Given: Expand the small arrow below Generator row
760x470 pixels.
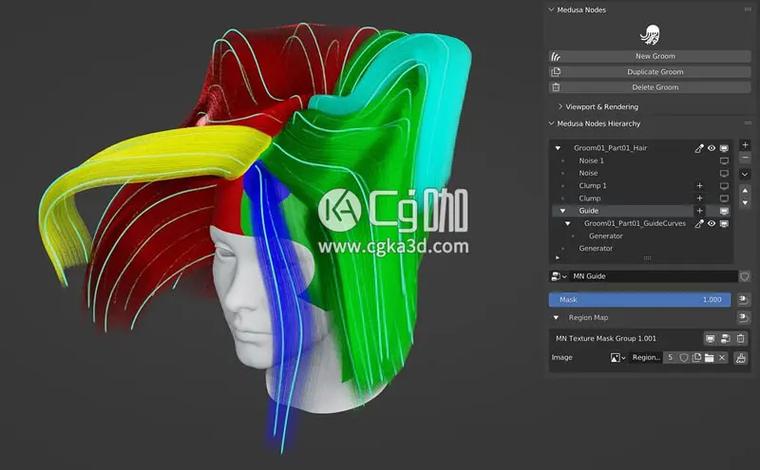Looking at the screenshot, I should click(557, 258).
